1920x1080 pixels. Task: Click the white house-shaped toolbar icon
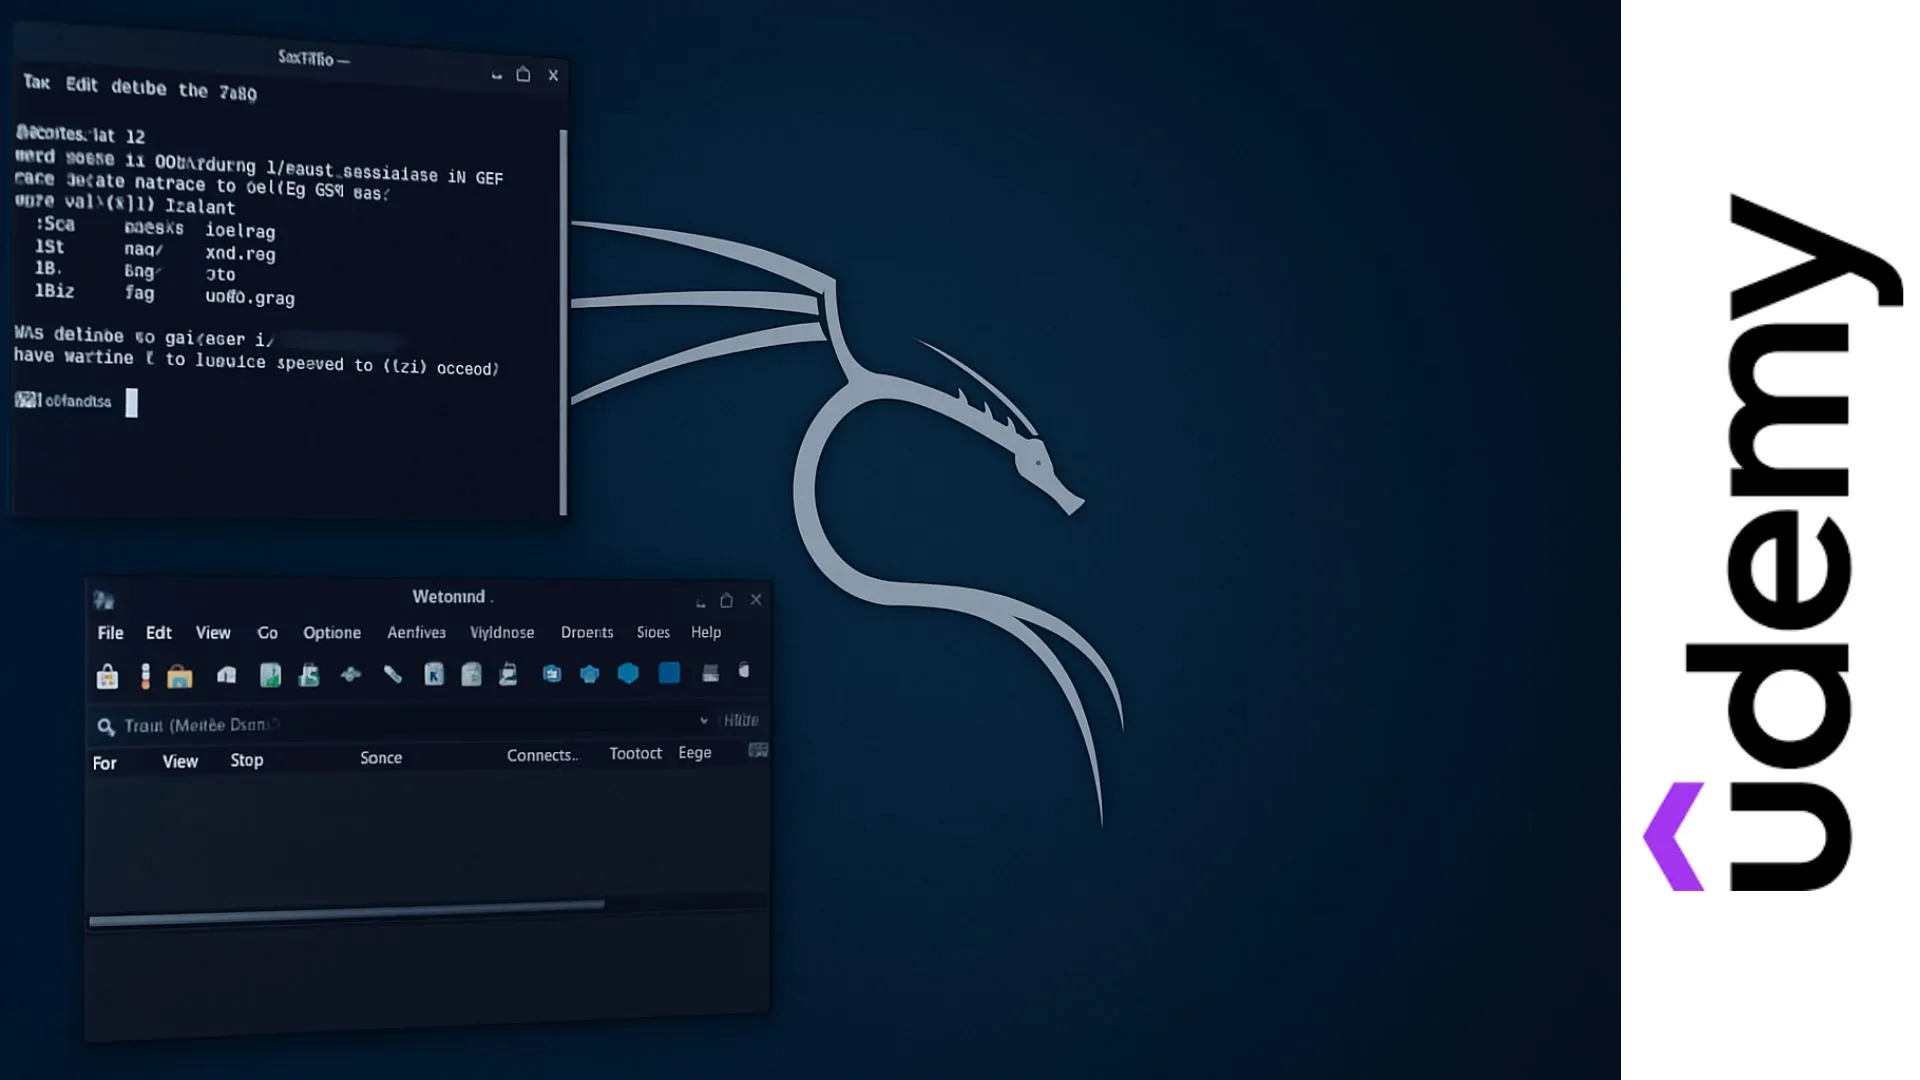pyautogui.click(x=227, y=675)
